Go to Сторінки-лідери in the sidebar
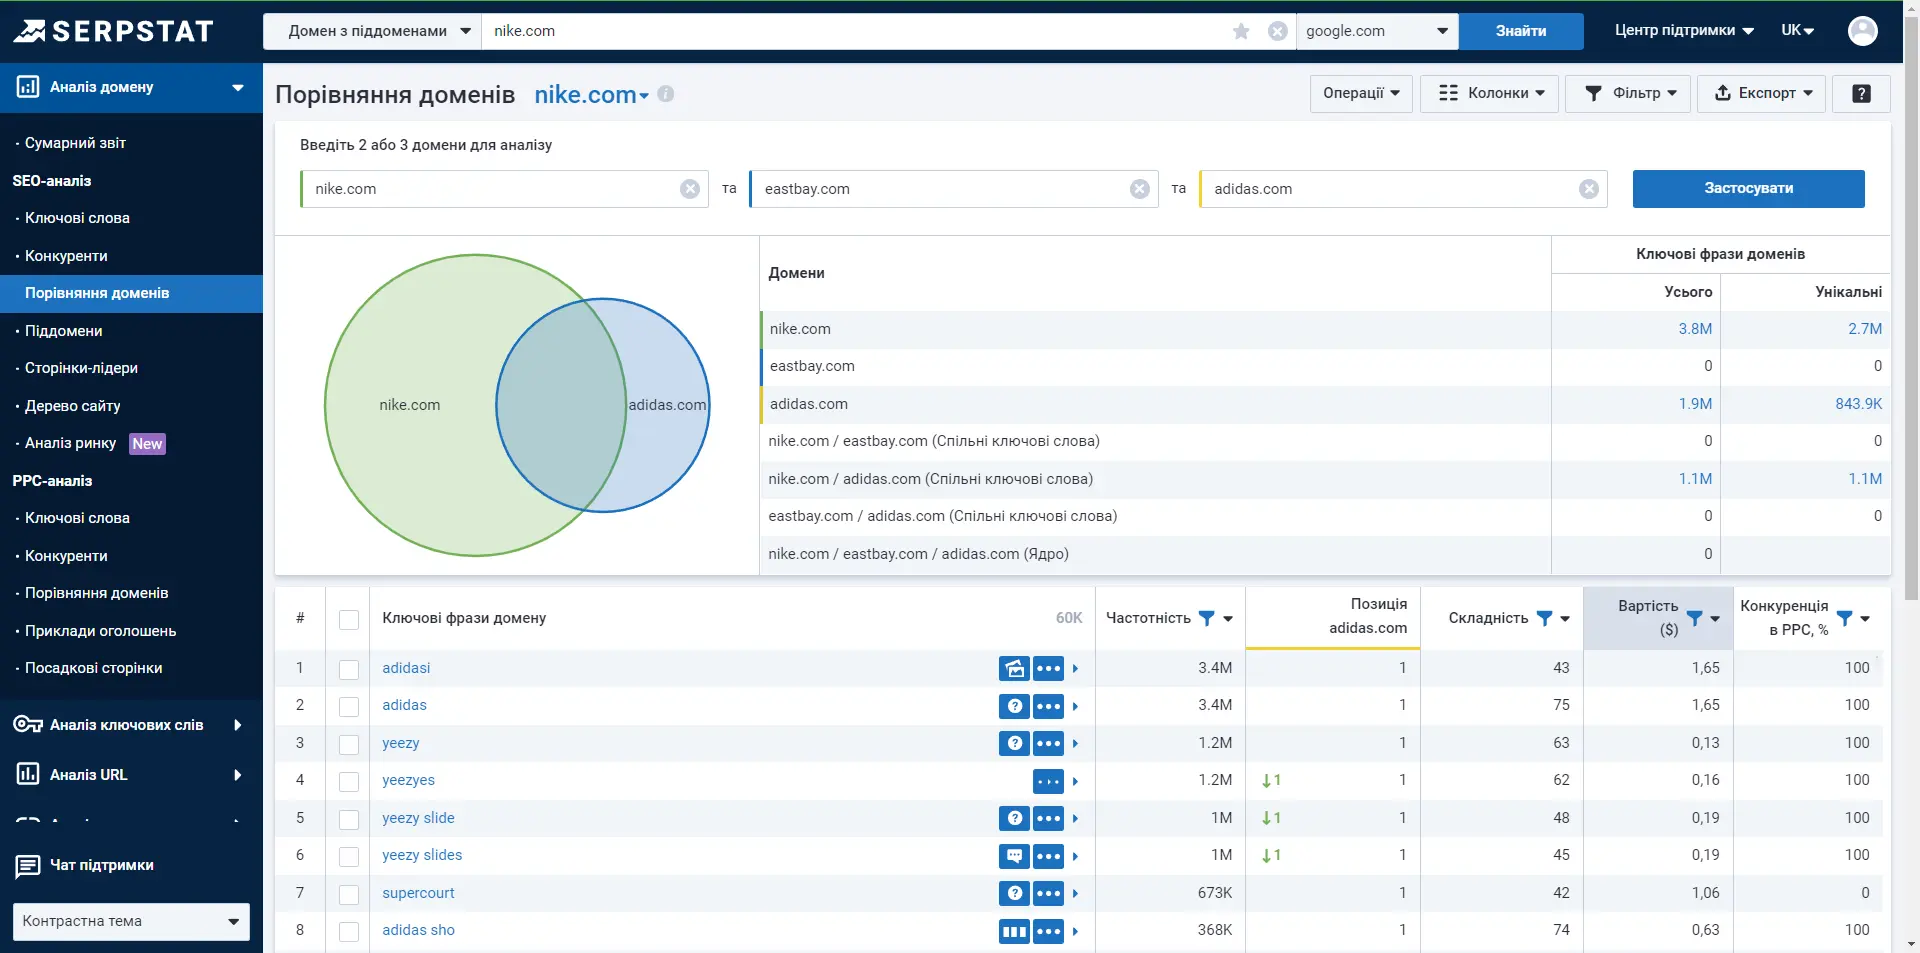1920x953 pixels. click(x=81, y=368)
